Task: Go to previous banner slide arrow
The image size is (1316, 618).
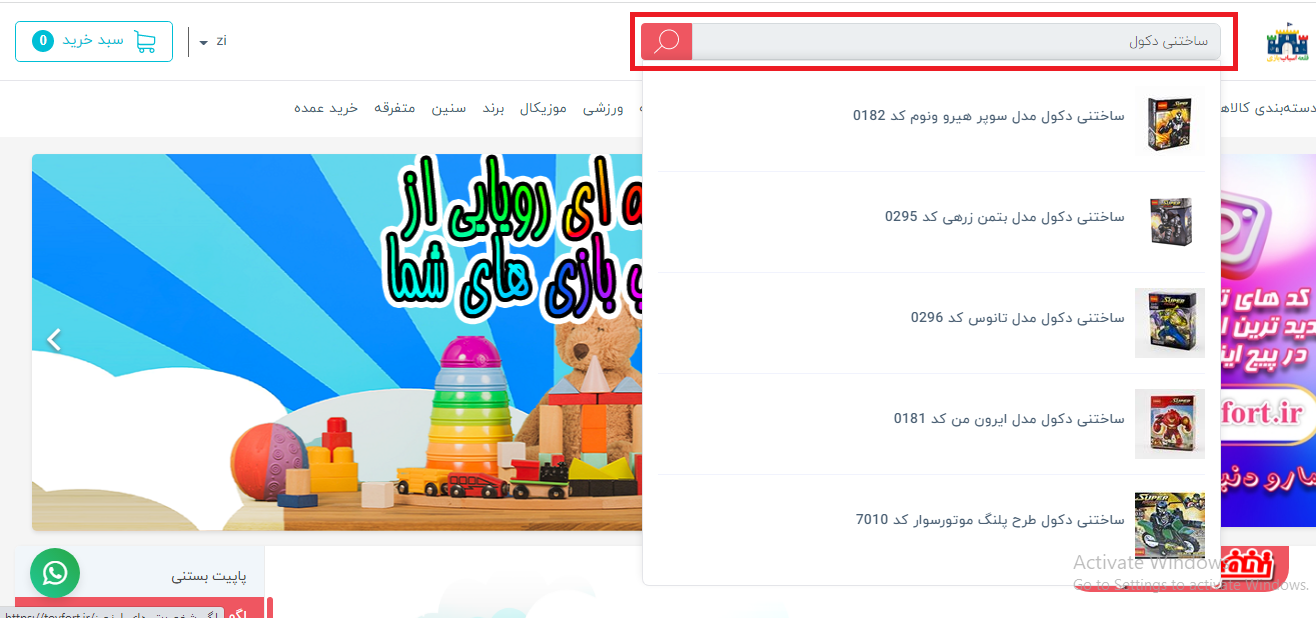Action: [x=55, y=340]
